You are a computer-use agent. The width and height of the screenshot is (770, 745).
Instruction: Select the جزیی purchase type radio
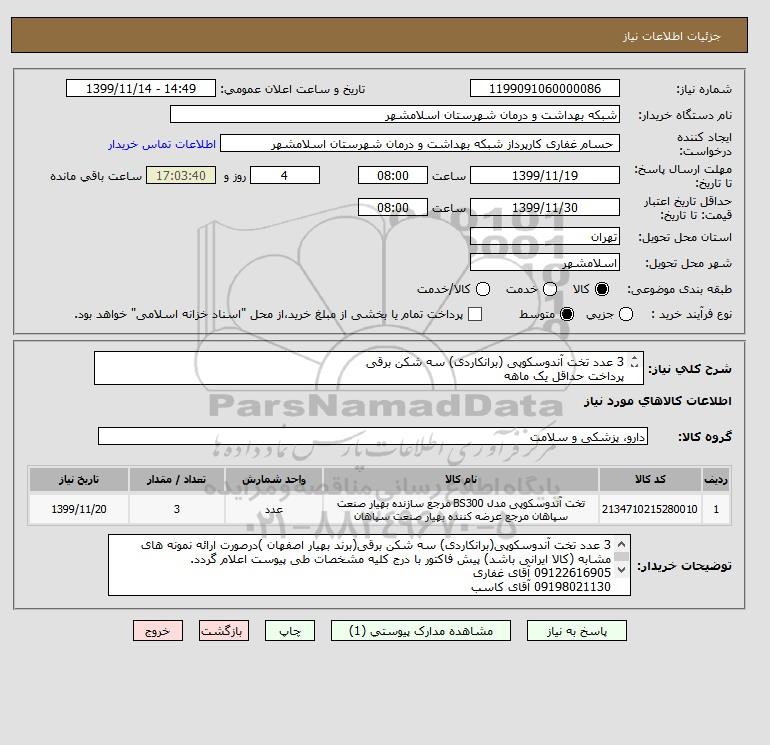[x=626, y=314]
